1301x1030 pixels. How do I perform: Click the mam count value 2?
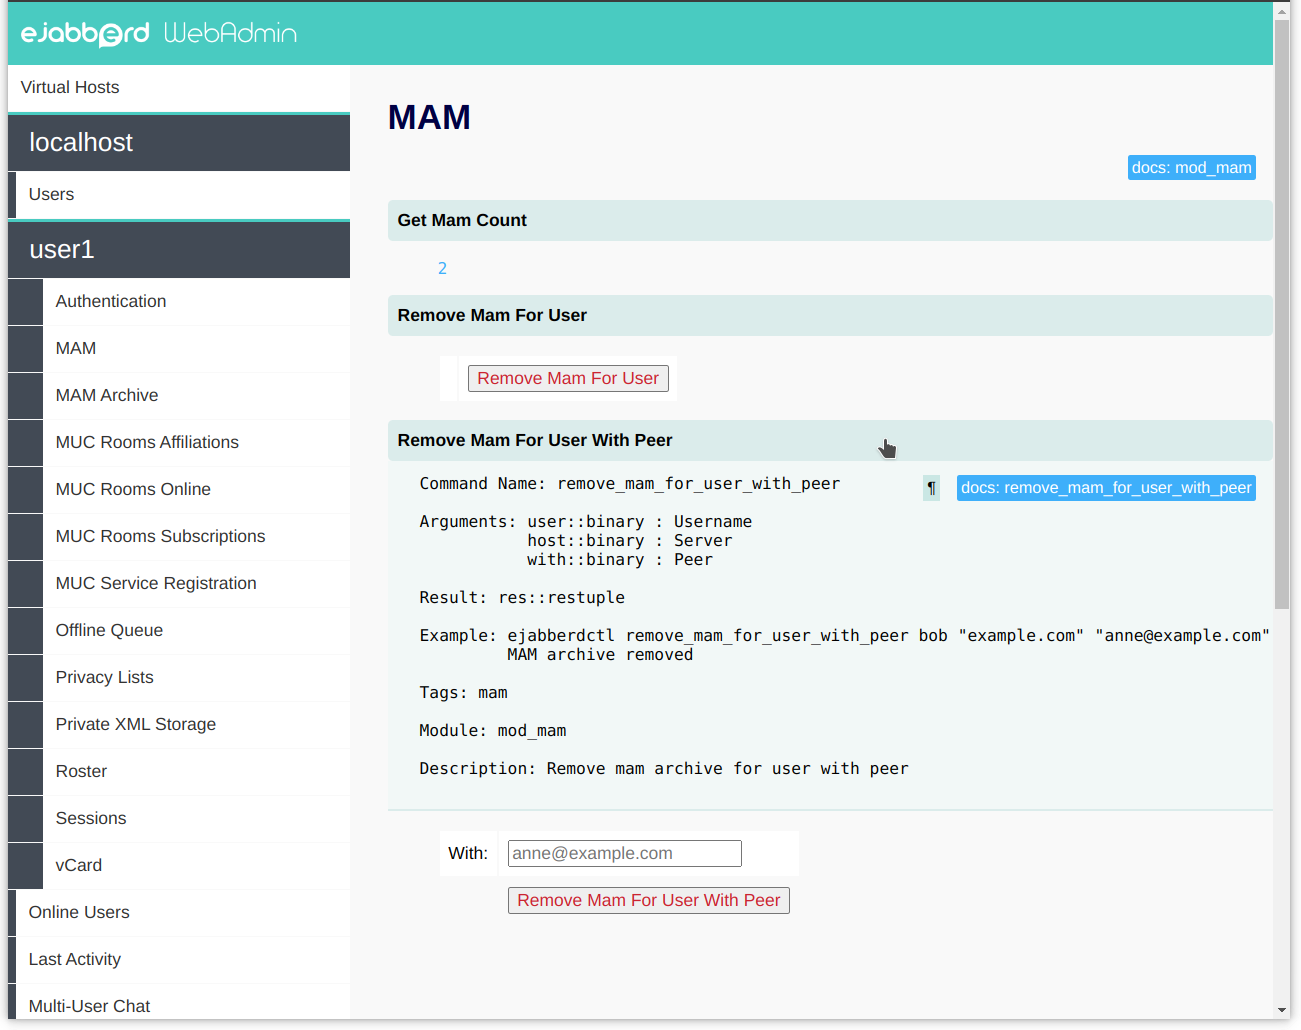coord(442,269)
